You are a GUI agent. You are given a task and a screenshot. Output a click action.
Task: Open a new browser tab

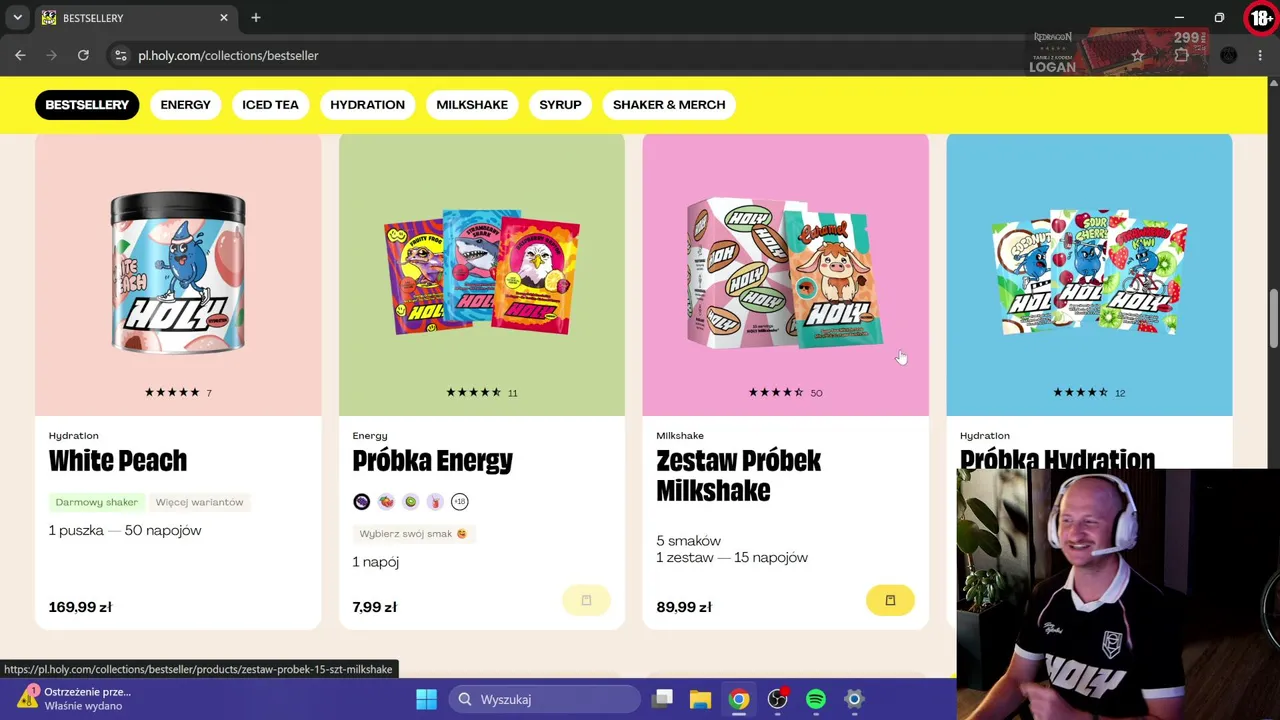click(x=256, y=18)
